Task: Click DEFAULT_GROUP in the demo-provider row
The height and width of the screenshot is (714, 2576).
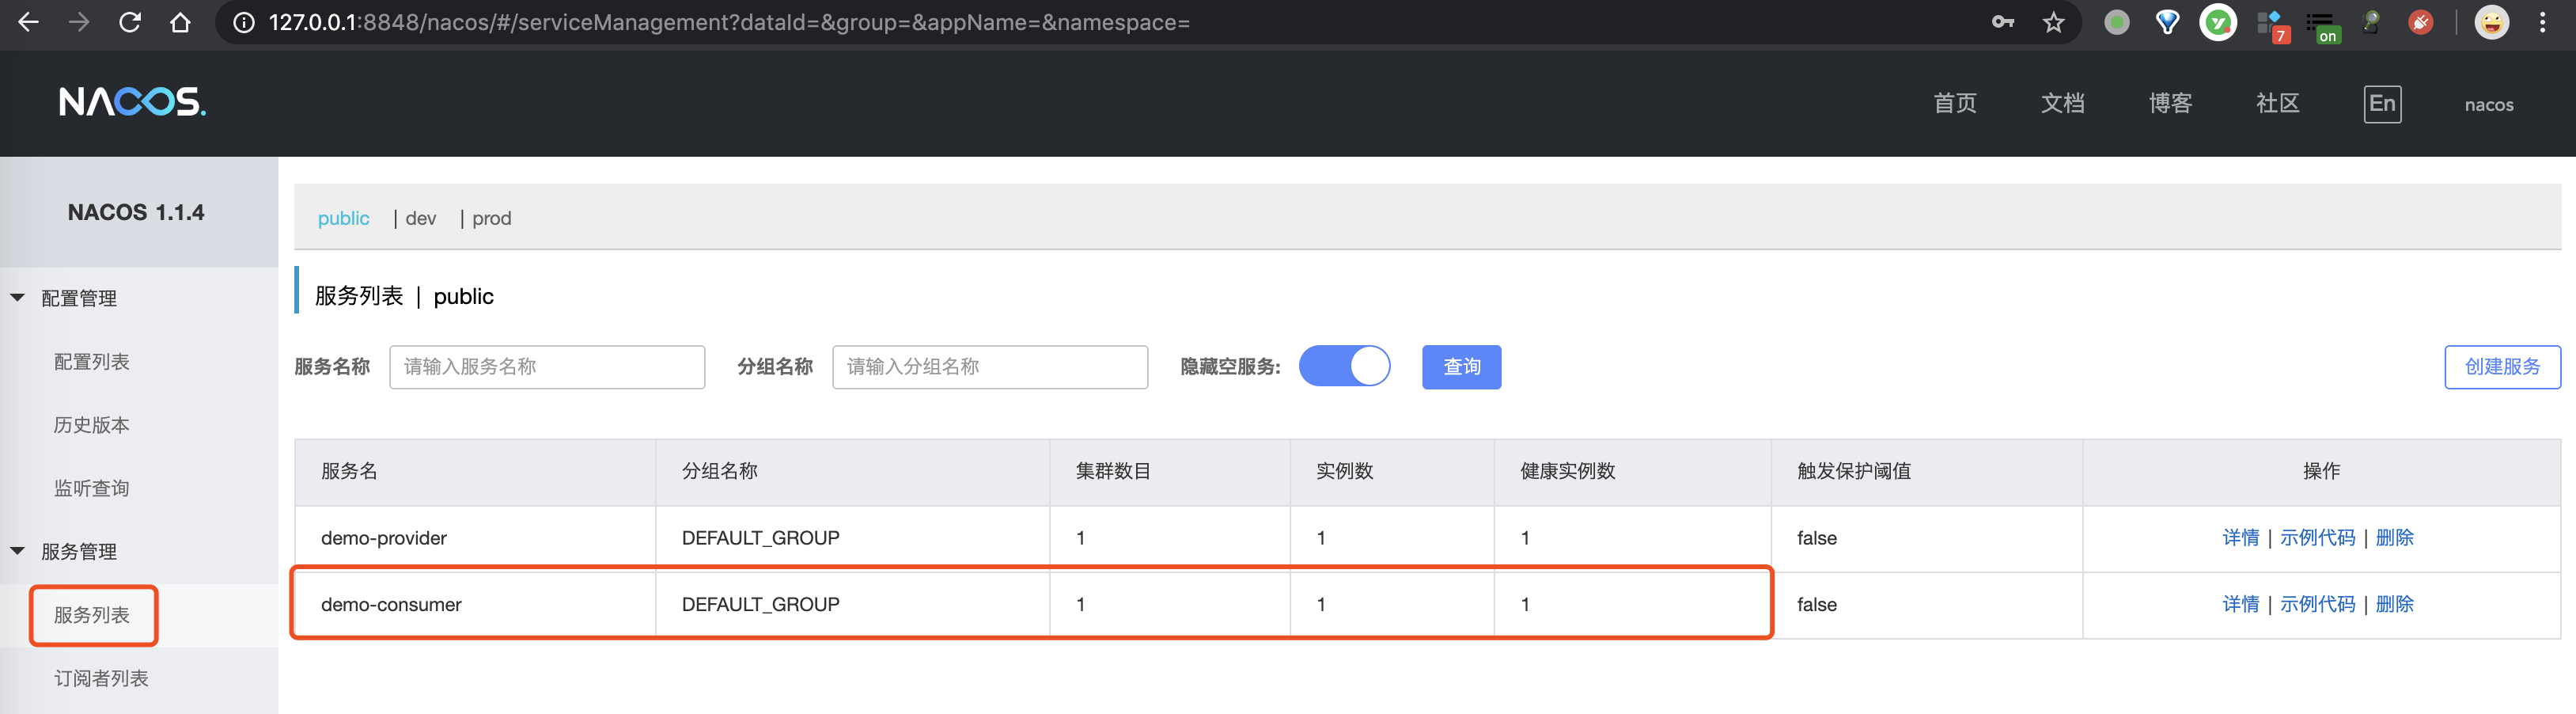Action: coord(760,538)
